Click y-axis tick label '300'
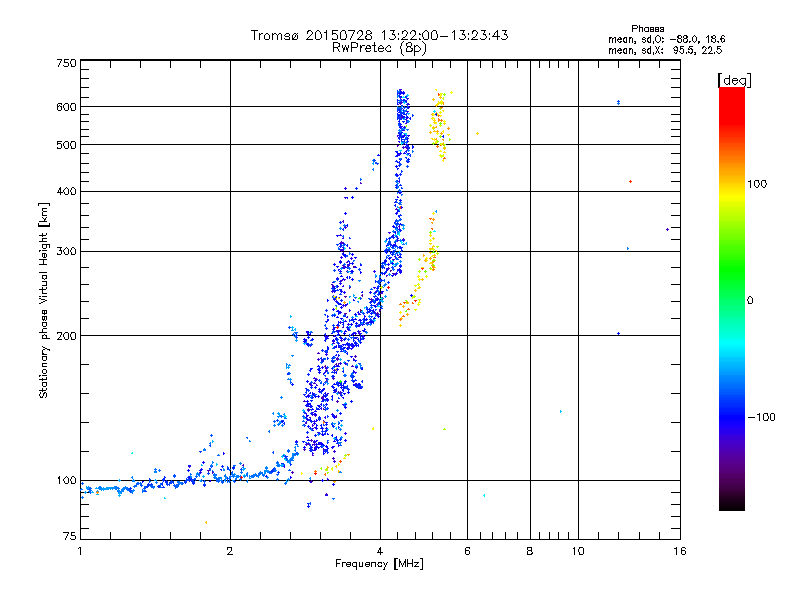800x600 pixels. pyautogui.click(x=66, y=251)
